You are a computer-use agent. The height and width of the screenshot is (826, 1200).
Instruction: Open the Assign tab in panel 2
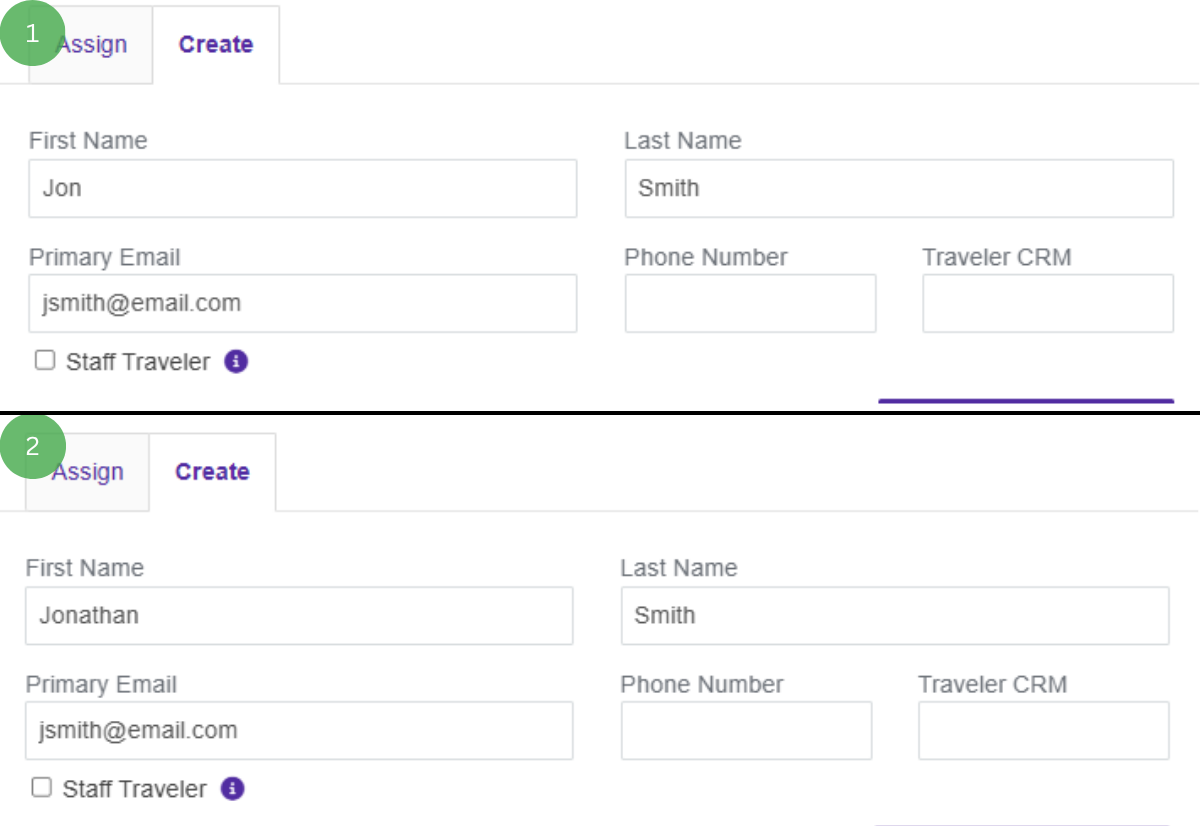87,472
